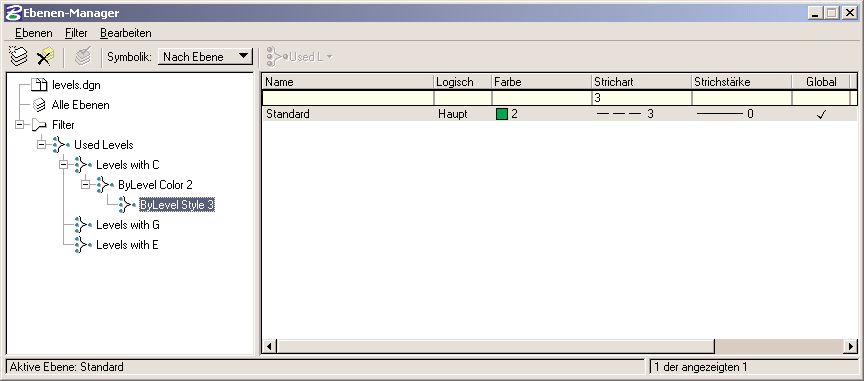Click the Strichart dashed line 3 cell
The width and height of the screenshot is (864, 381).
641,114
